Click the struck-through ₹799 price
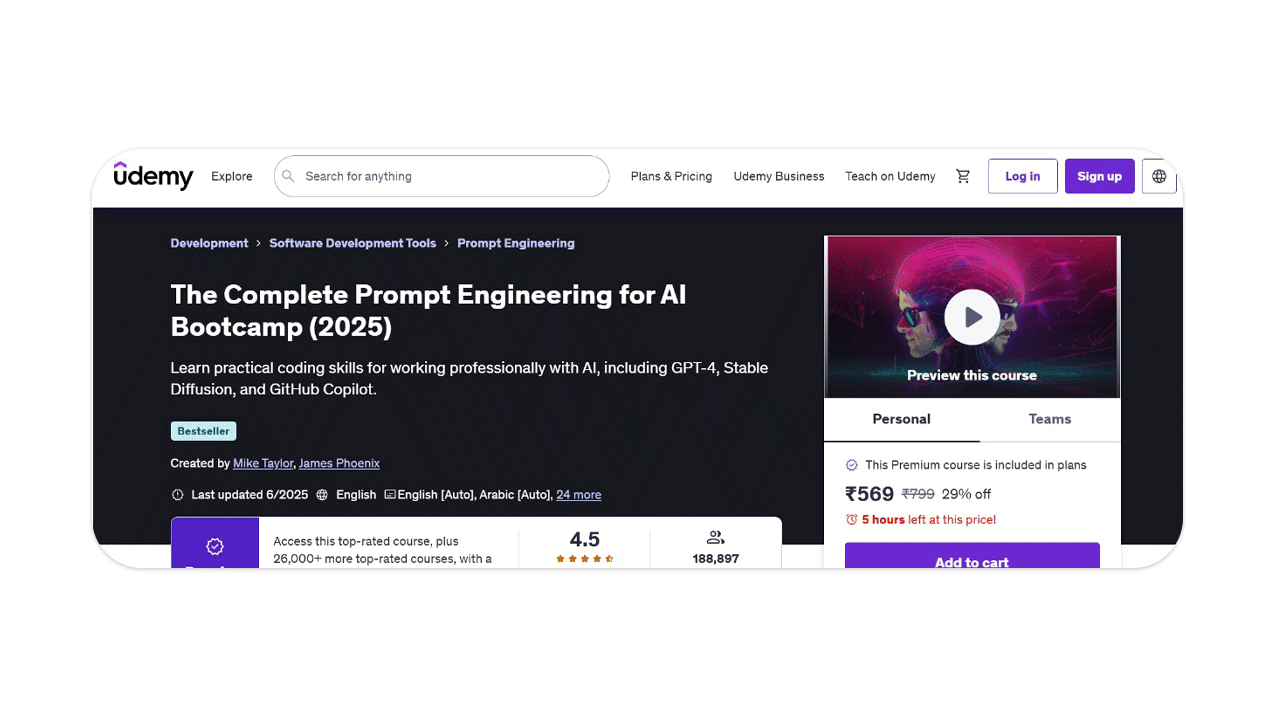The image size is (1280, 720). coord(918,494)
